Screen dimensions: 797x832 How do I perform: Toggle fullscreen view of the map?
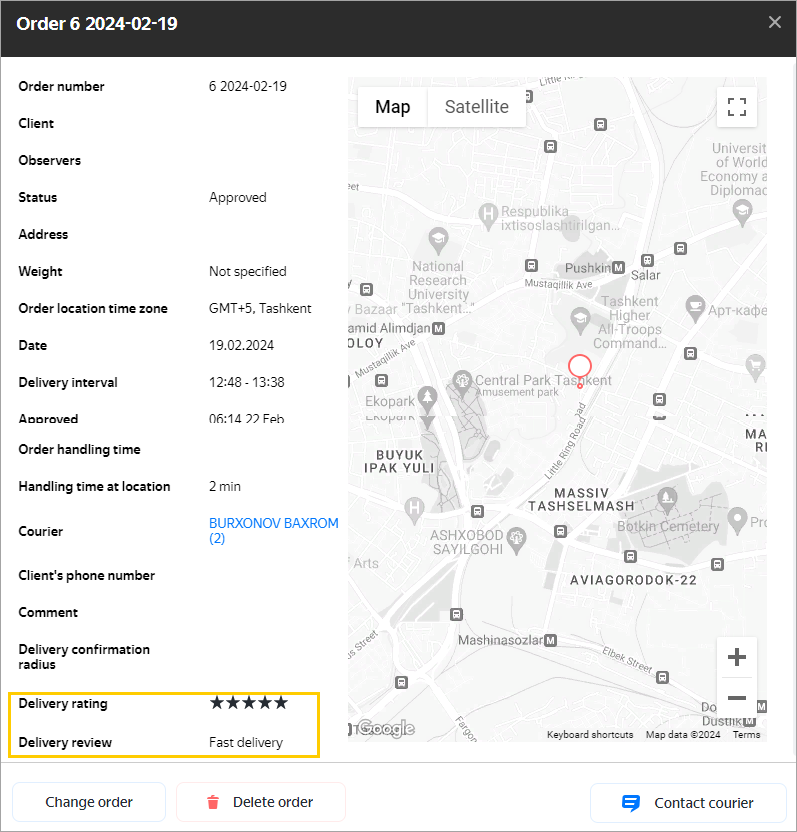click(x=736, y=107)
